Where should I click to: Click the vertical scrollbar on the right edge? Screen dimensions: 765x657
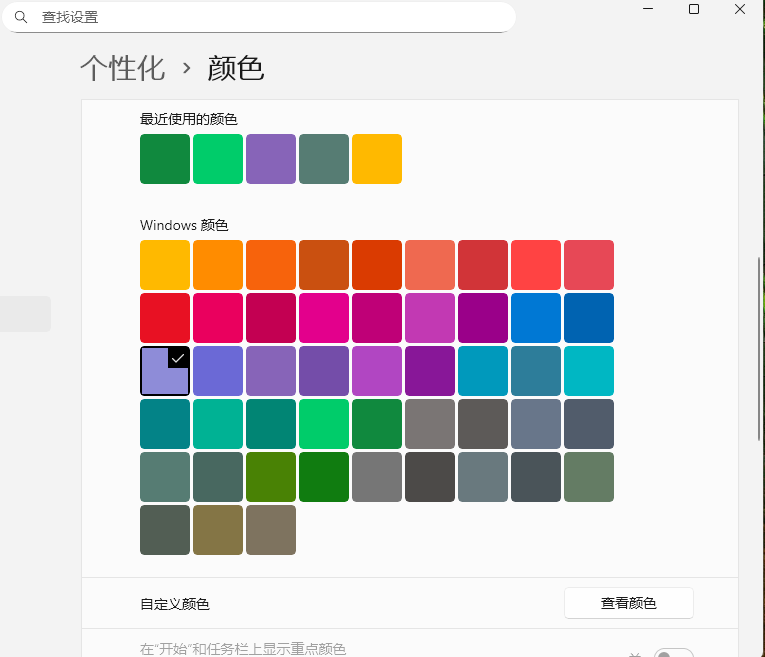coord(761,350)
